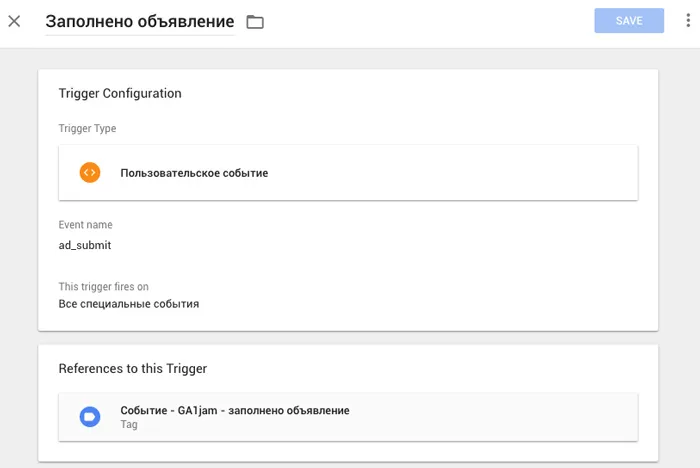Click the 'References to this Trigger' heading

tap(133, 368)
